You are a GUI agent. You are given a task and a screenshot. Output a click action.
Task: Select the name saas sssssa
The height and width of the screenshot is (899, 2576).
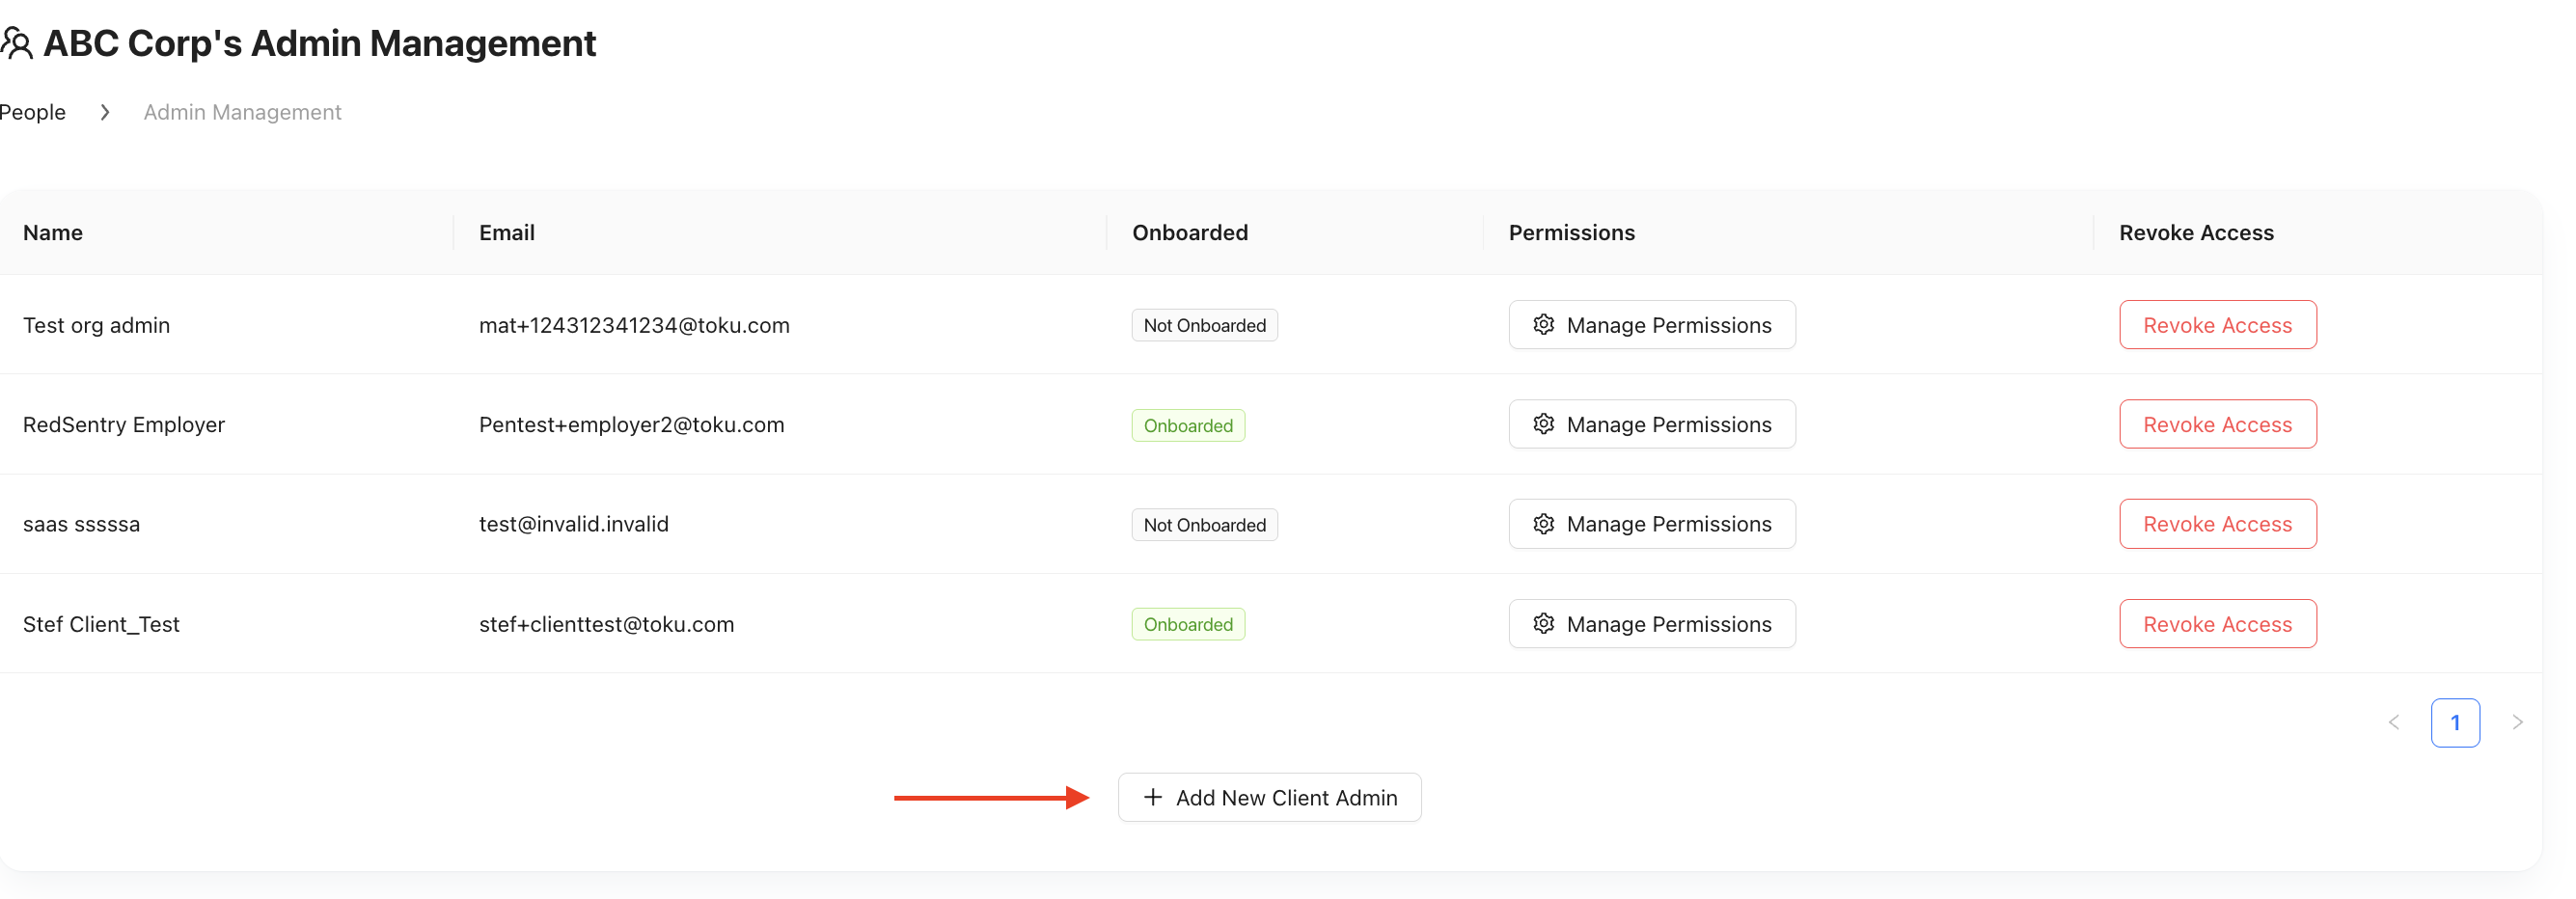(x=81, y=524)
